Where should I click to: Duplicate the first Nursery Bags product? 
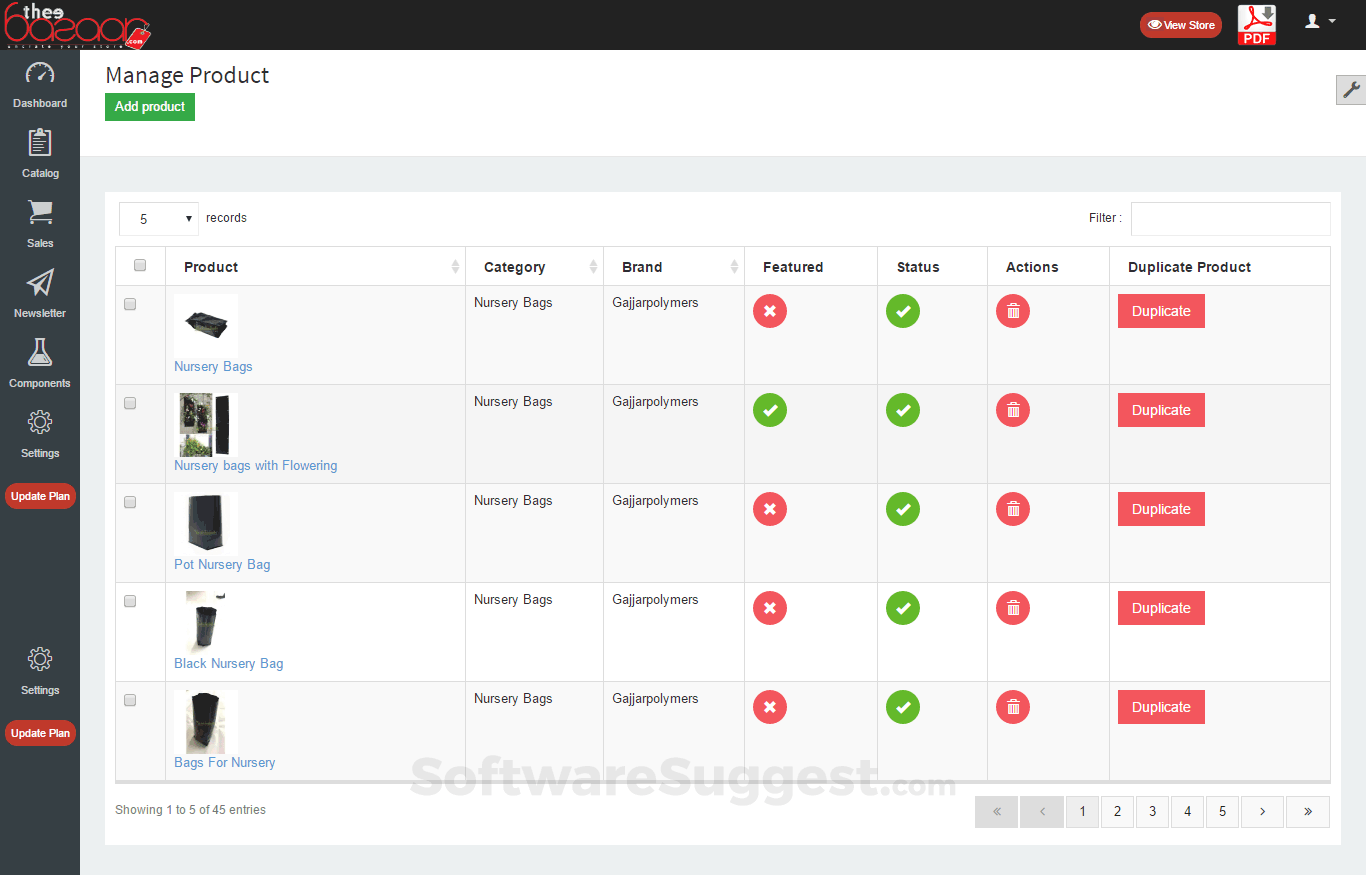(1160, 311)
